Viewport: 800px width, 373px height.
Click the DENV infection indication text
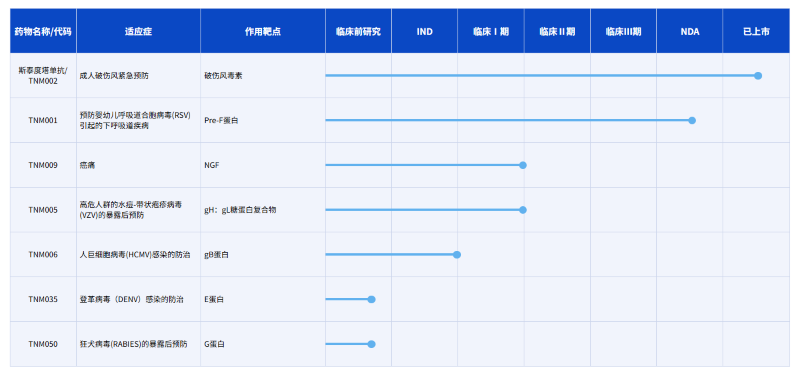[x=132, y=300]
